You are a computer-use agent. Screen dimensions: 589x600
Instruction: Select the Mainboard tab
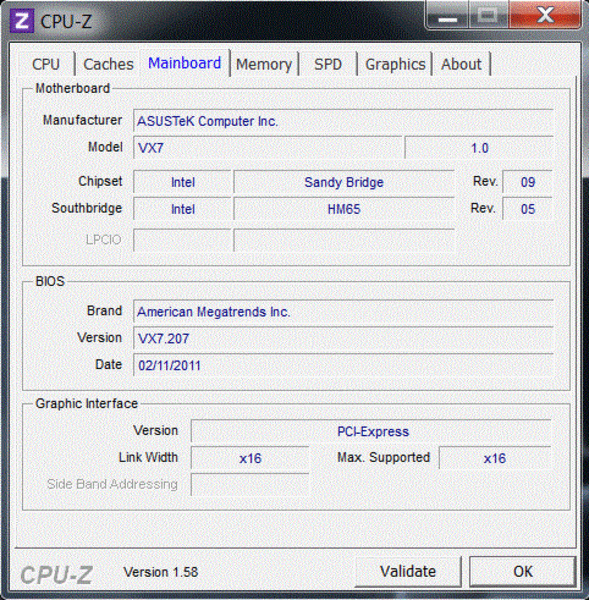click(184, 63)
